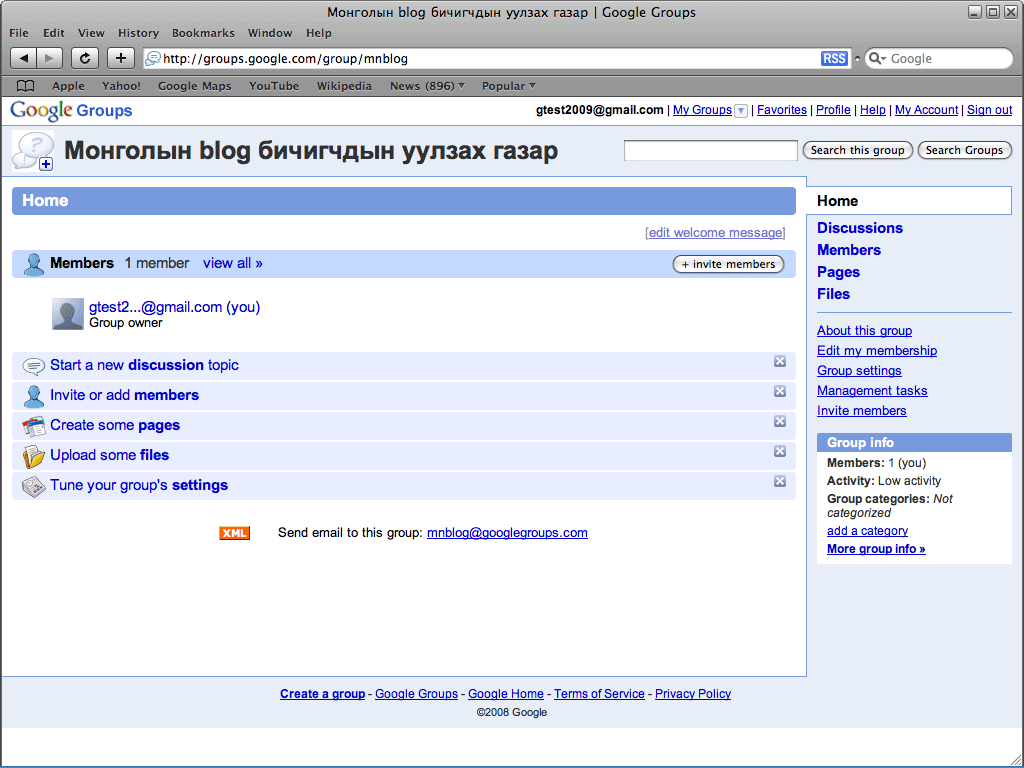
Task: Click the pages icon beside Create some pages
Action: pos(33,426)
